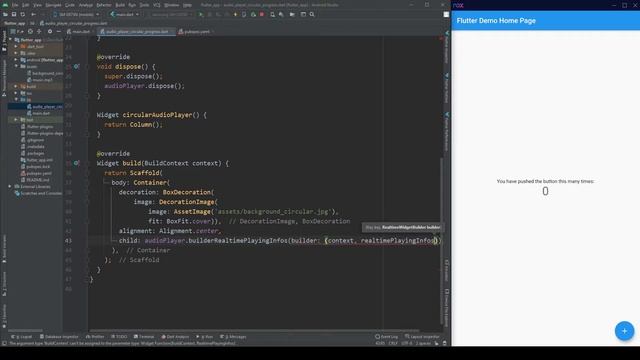Image resolution: width=640 pixels, height=360 pixels.
Task: Click the override gutter icon beside dispose()
Action: [76, 66]
